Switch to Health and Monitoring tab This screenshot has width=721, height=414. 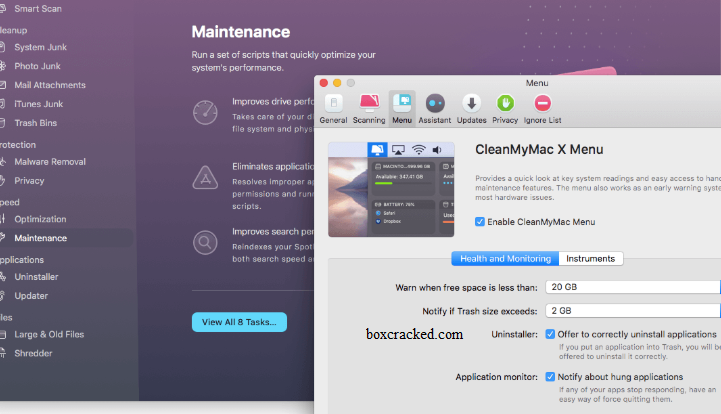click(x=505, y=259)
